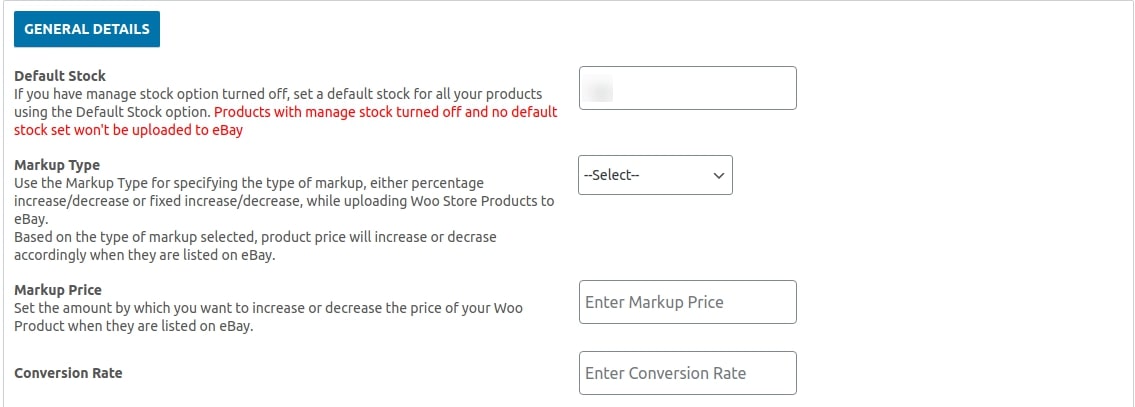The height and width of the screenshot is (407, 1135).
Task: Click the '--Select--' text in the combo box
Action: click(612, 176)
